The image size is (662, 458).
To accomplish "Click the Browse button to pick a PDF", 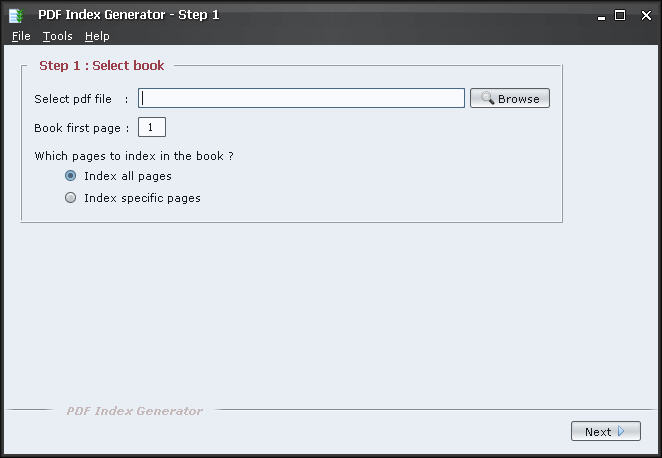I will coord(510,98).
